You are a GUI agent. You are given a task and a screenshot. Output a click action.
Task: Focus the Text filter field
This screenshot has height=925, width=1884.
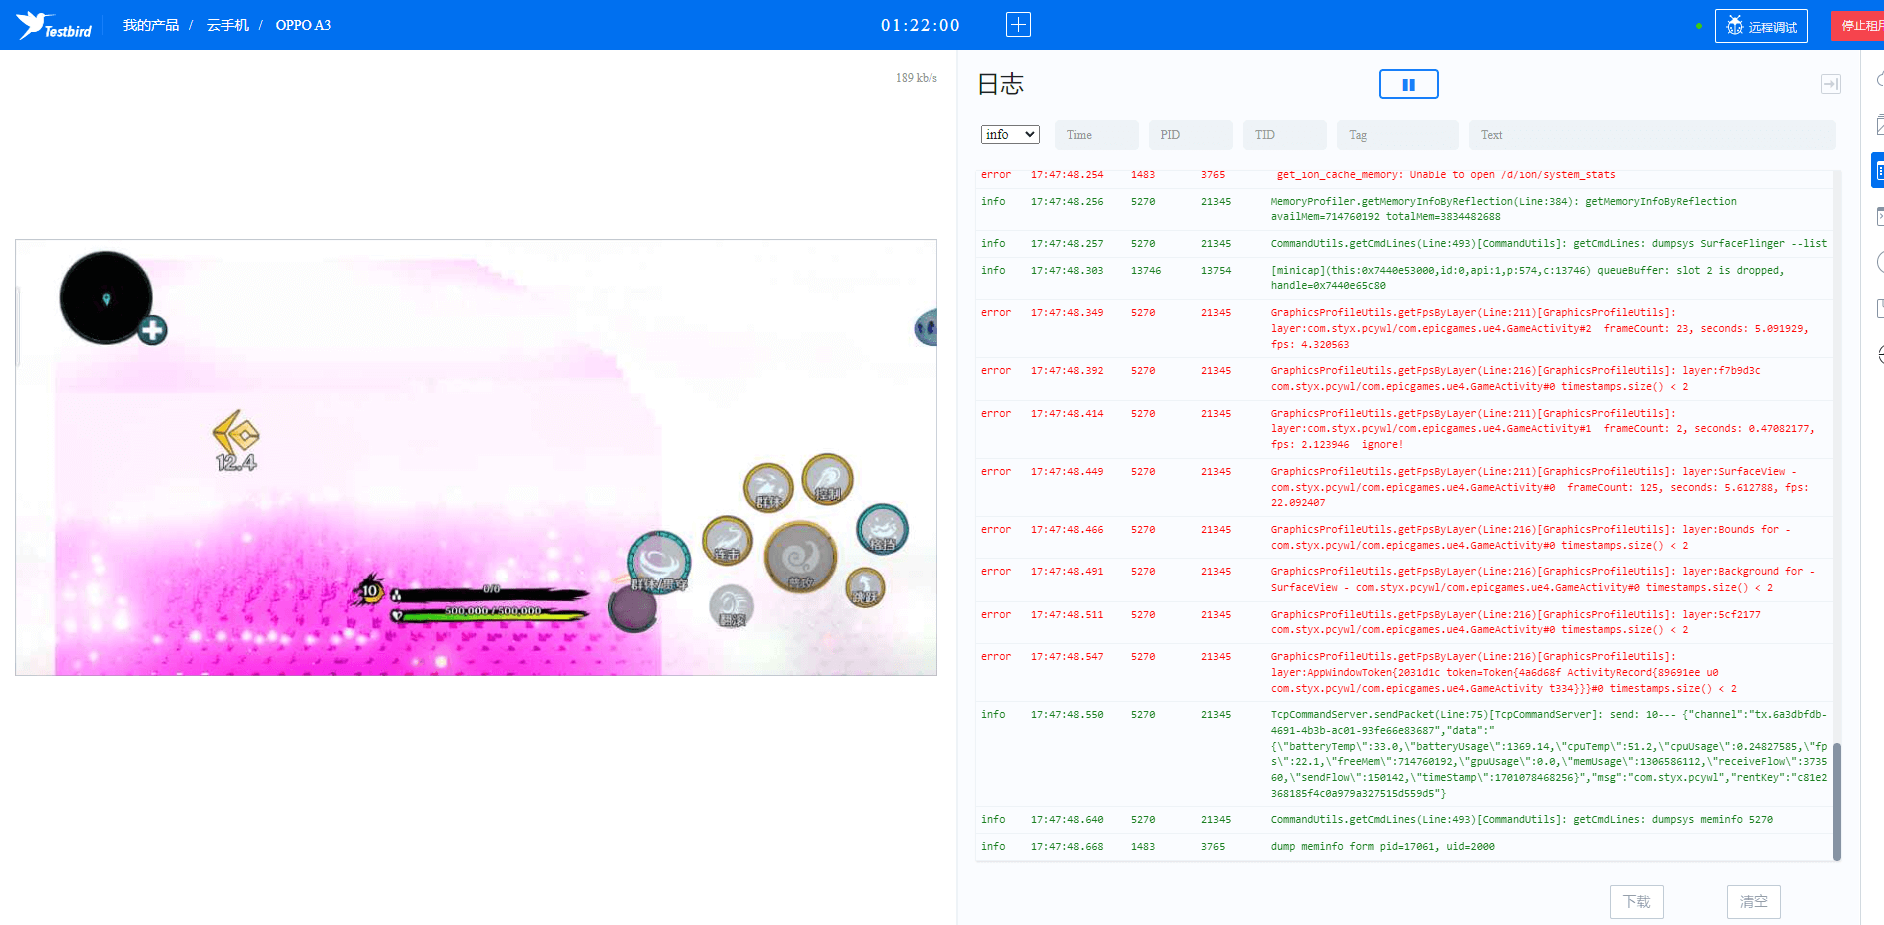(1652, 135)
